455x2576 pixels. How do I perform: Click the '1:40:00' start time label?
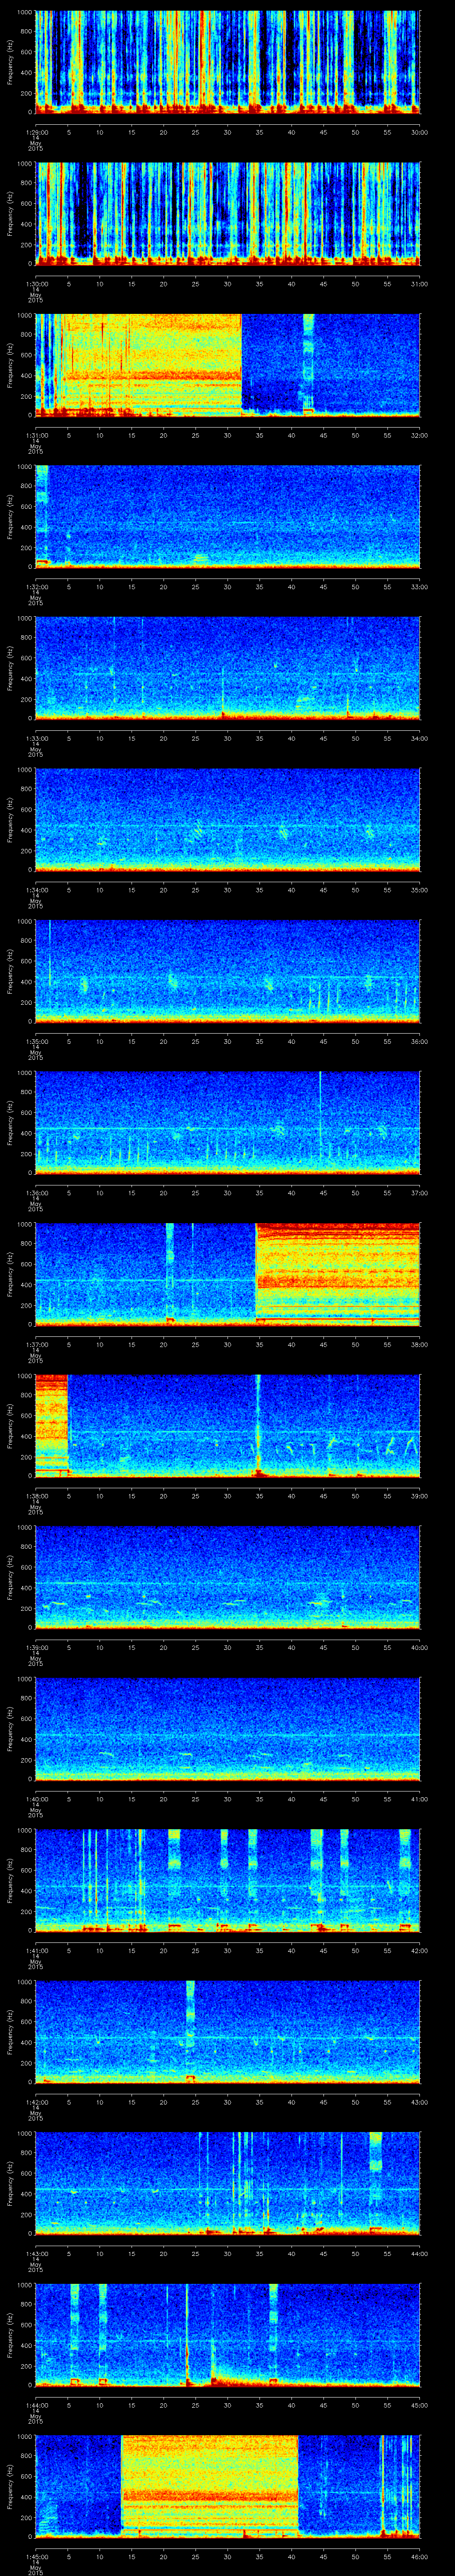coord(36,1798)
